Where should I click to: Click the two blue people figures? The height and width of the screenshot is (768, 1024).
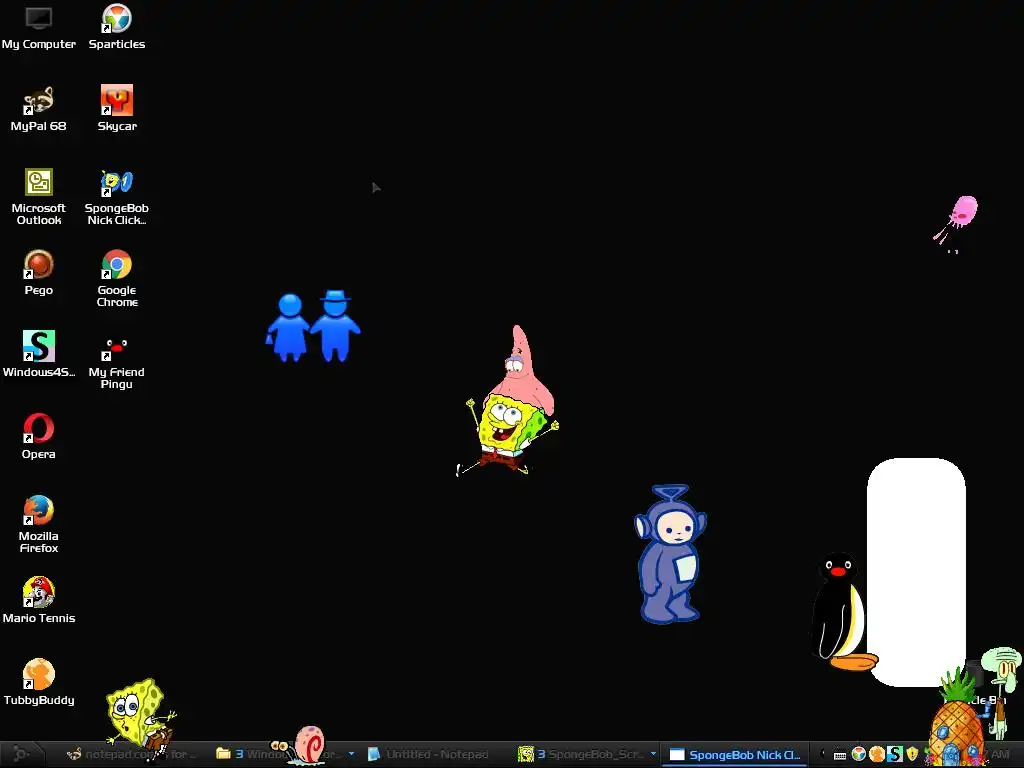pyautogui.click(x=313, y=327)
